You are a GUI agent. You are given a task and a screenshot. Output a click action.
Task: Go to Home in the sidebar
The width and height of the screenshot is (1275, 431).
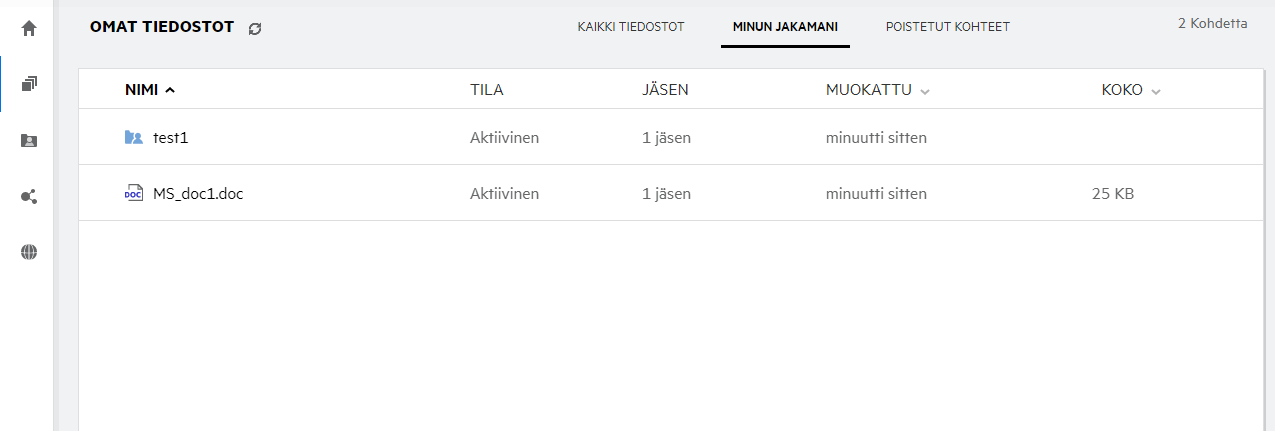[x=29, y=29]
